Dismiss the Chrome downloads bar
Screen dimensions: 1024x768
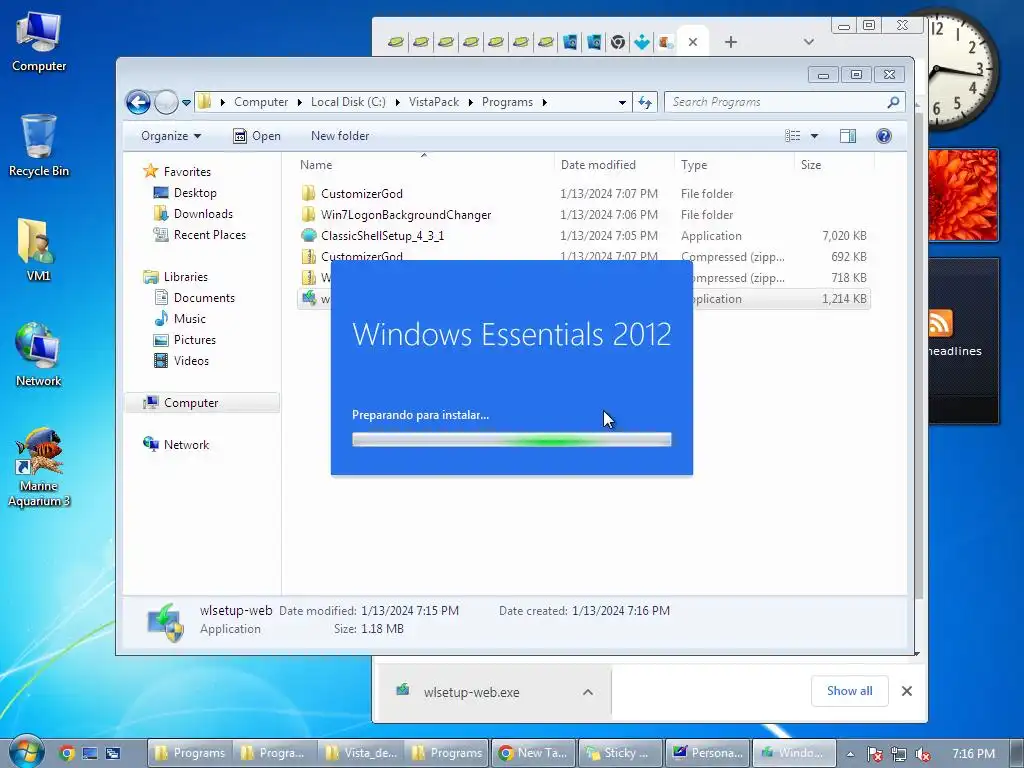click(x=906, y=691)
